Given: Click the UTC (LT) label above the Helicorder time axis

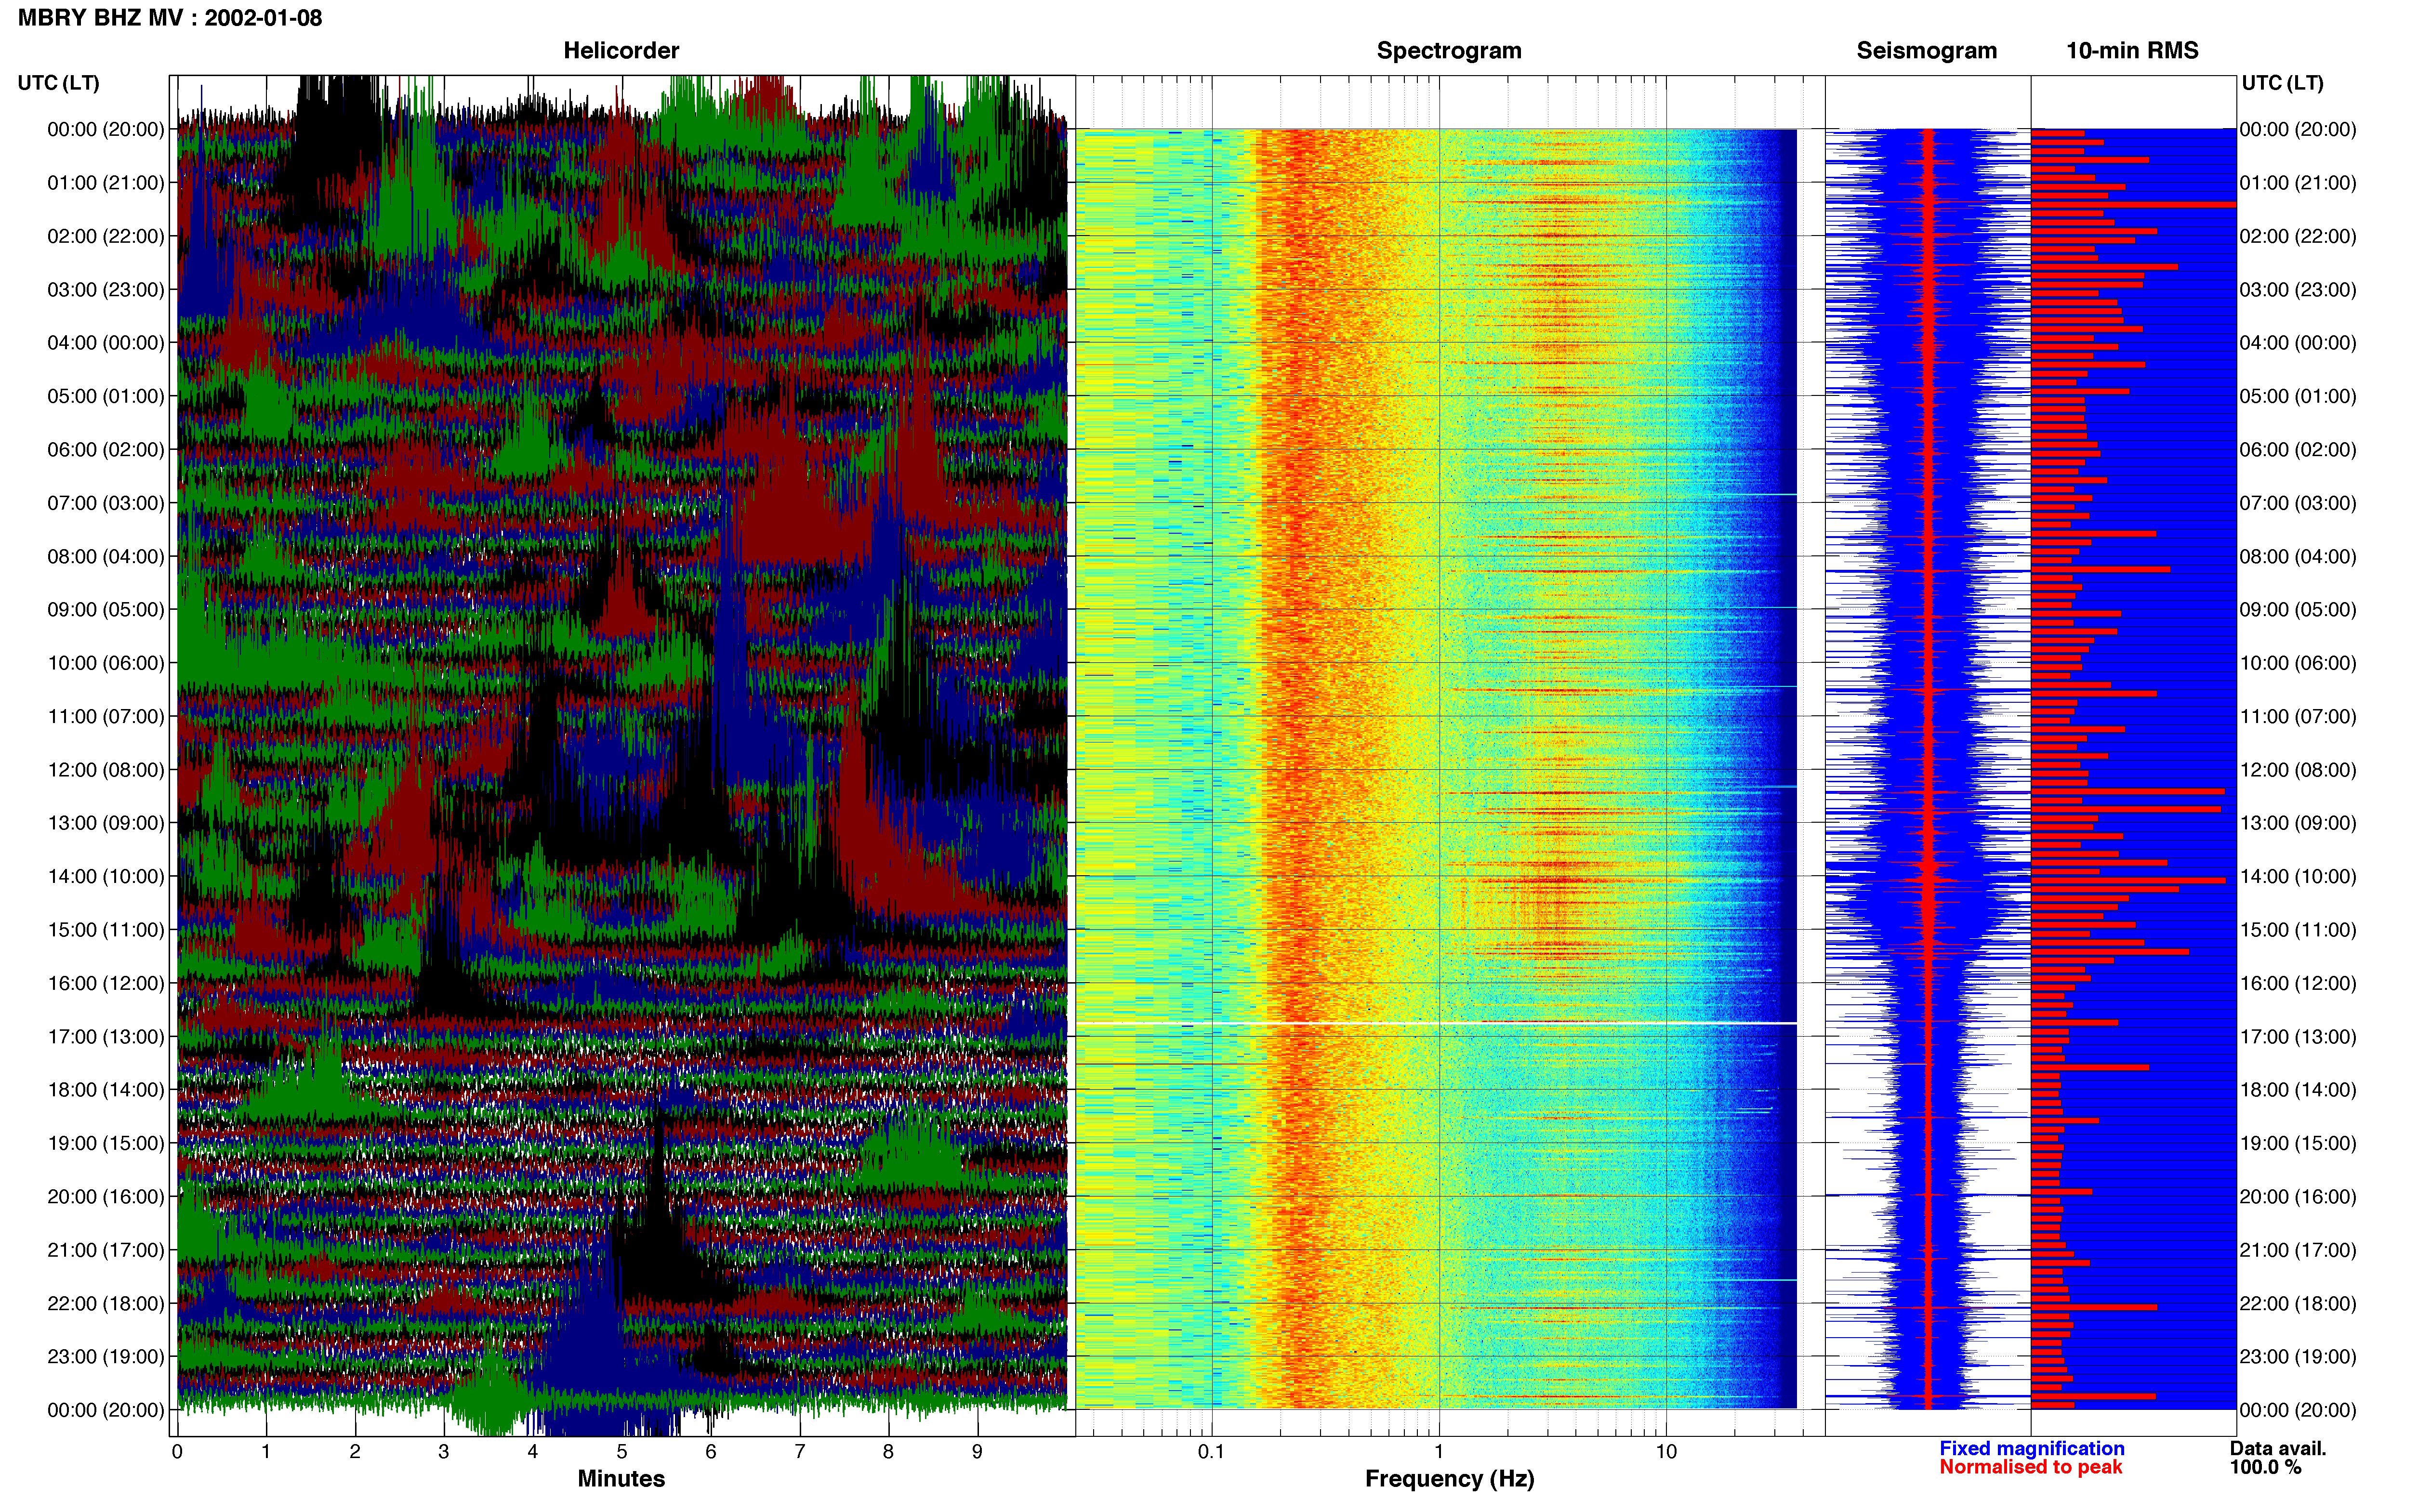Looking at the screenshot, I should 59,83.
